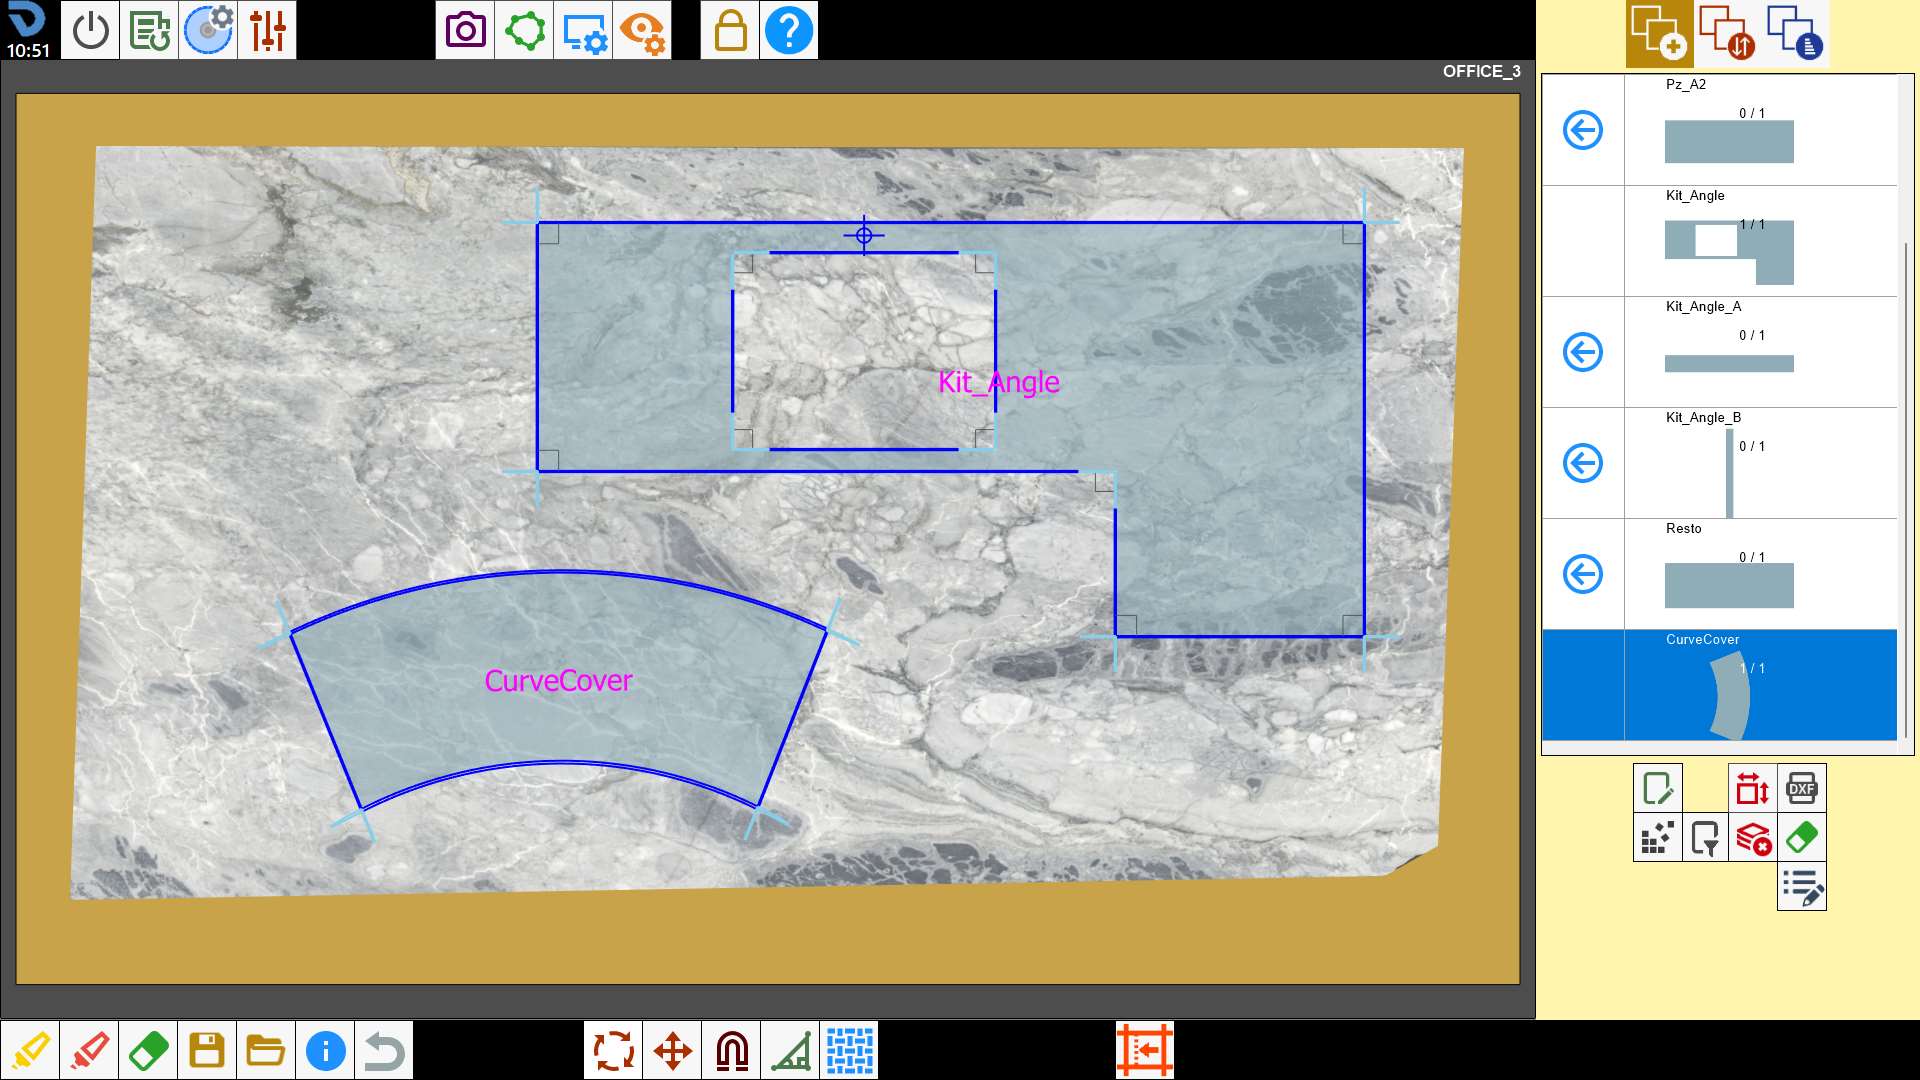Screen dimensions: 1920x1080
Task: Click the undo arrow icon
Action: [384, 1051]
